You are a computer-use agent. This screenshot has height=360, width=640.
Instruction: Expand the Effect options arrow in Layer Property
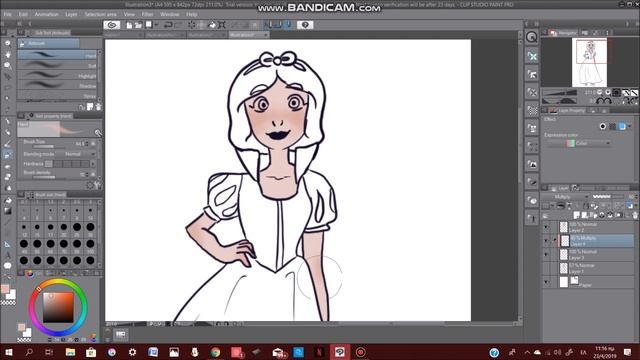[x=630, y=127]
